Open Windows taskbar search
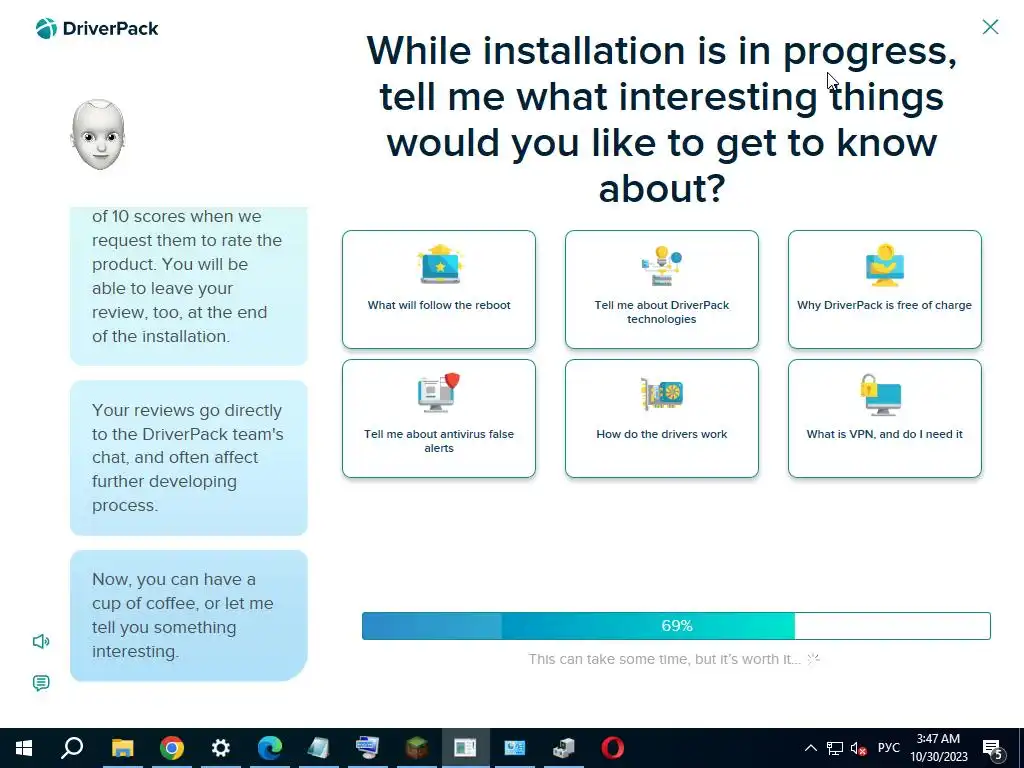The width and height of the screenshot is (1024, 768). [72, 748]
